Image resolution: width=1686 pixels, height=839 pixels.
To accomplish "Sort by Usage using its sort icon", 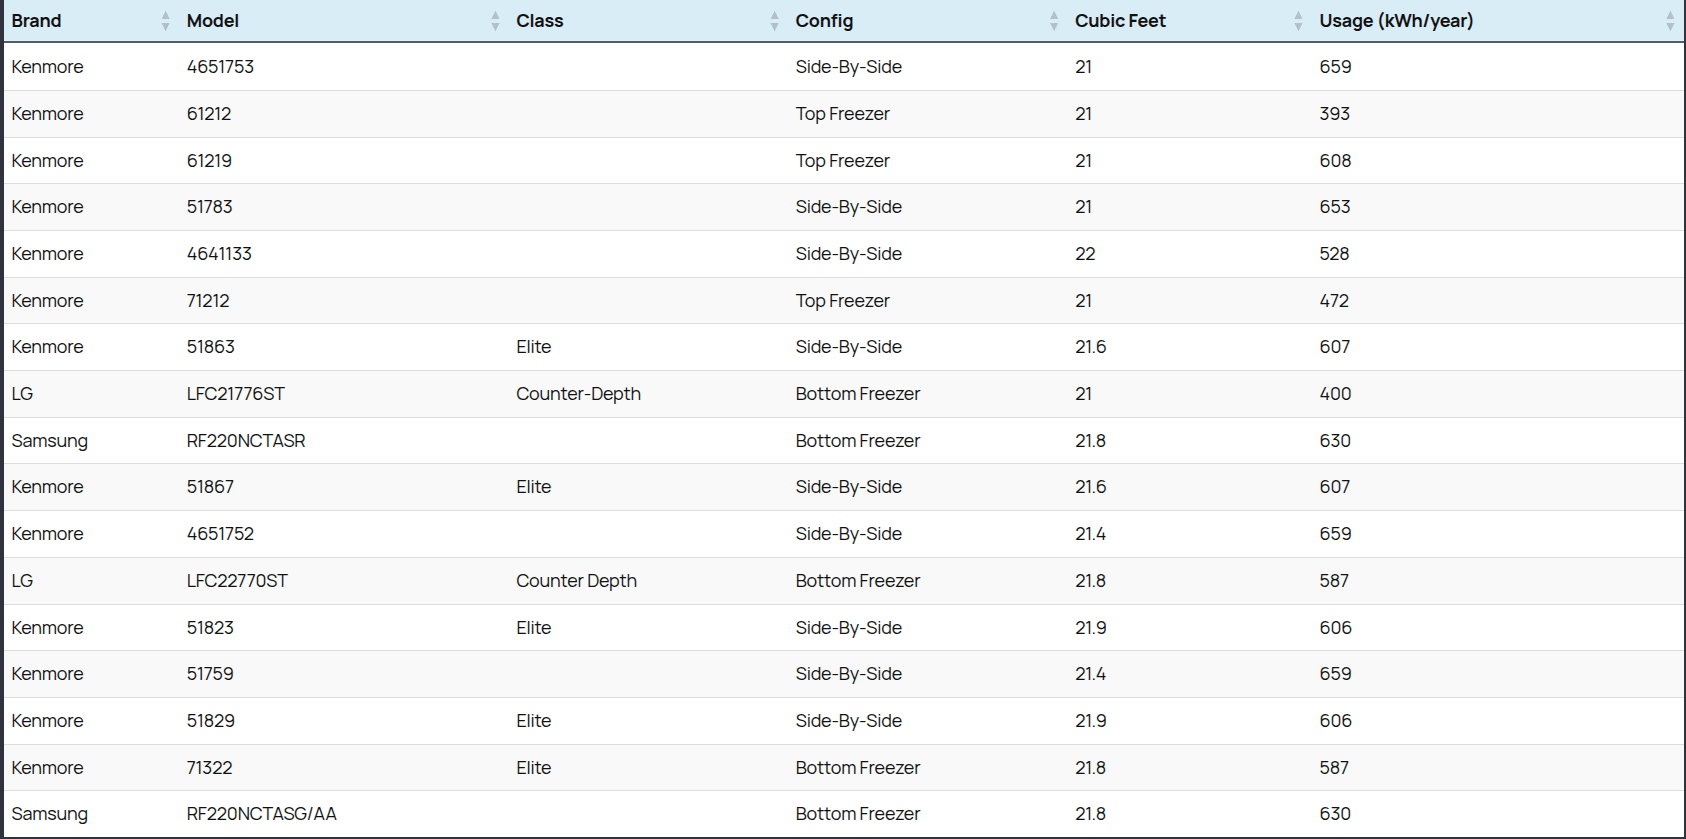I will pyautogui.click(x=1670, y=21).
